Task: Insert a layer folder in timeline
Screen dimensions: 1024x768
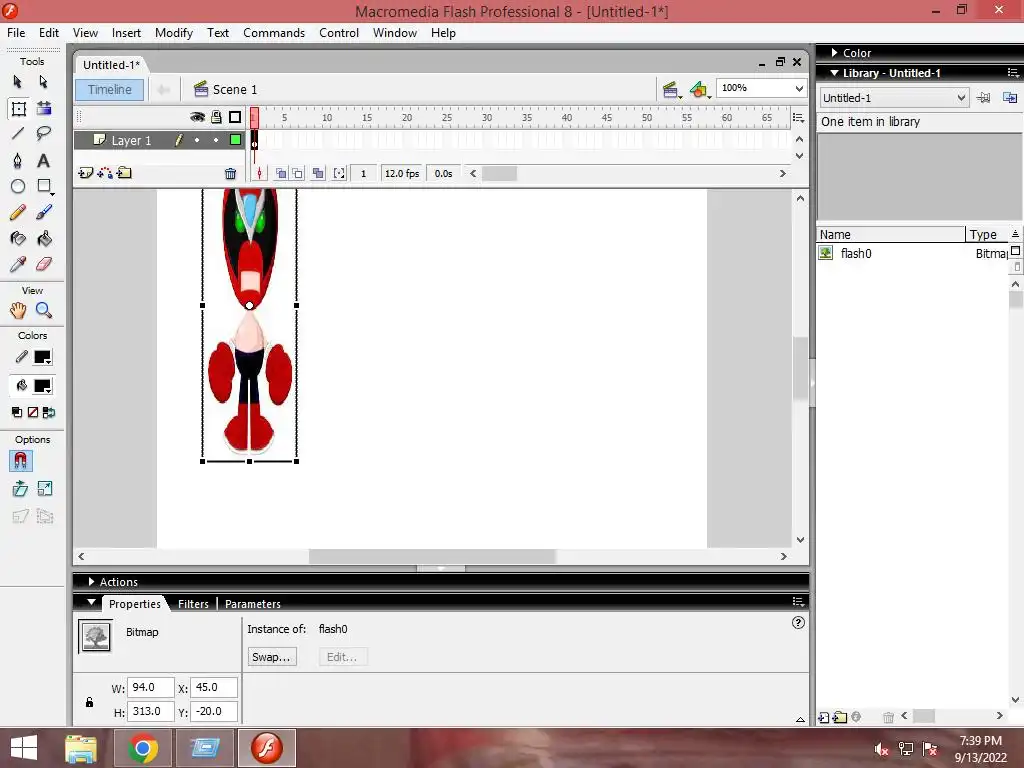Action: [x=124, y=173]
